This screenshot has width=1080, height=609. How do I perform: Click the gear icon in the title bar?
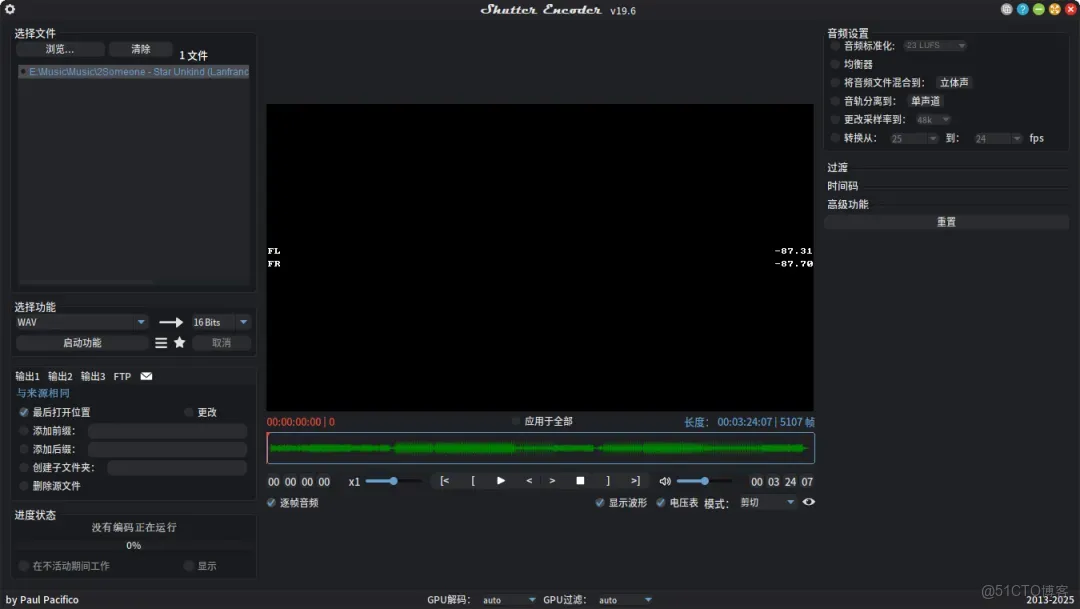pyautogui.click(x=10, y=8)
